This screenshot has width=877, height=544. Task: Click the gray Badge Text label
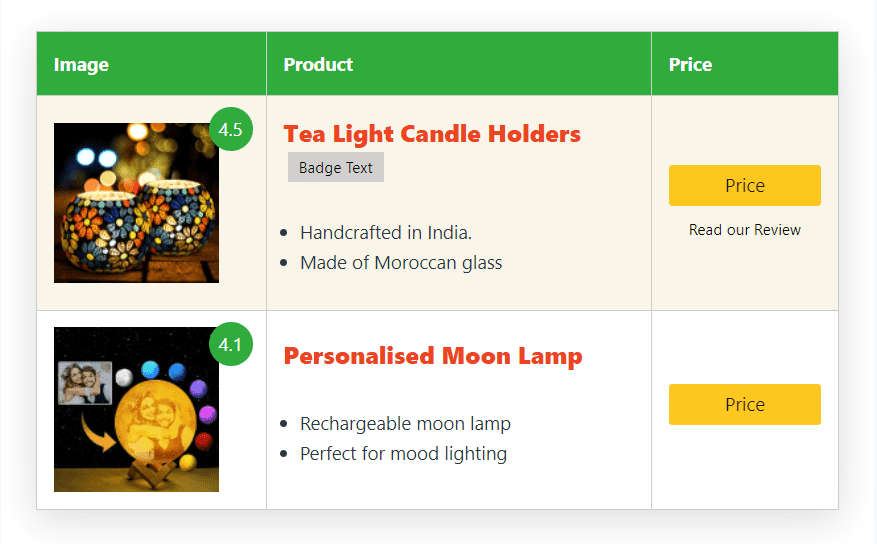click(336, 168)
